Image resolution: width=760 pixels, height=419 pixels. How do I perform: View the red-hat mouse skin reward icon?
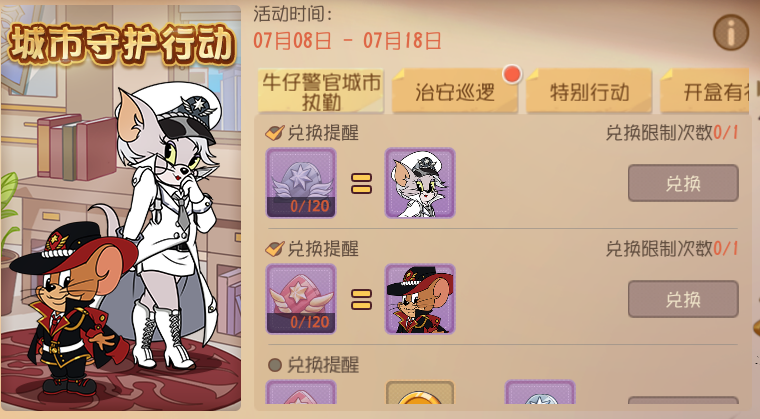click(x=420, y=299)
